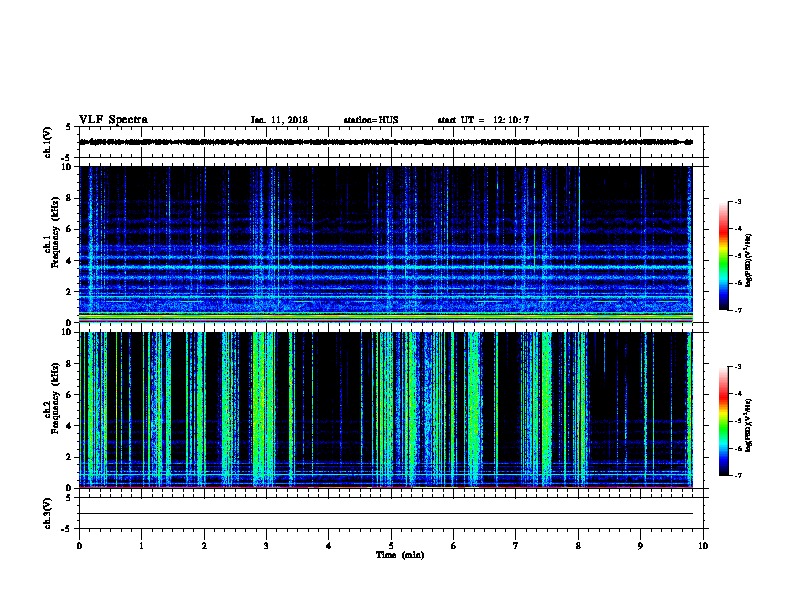This screenshot has width=792, height=612.
Task: Click the "7" tick on the time axis
Action: click(516, 546)
